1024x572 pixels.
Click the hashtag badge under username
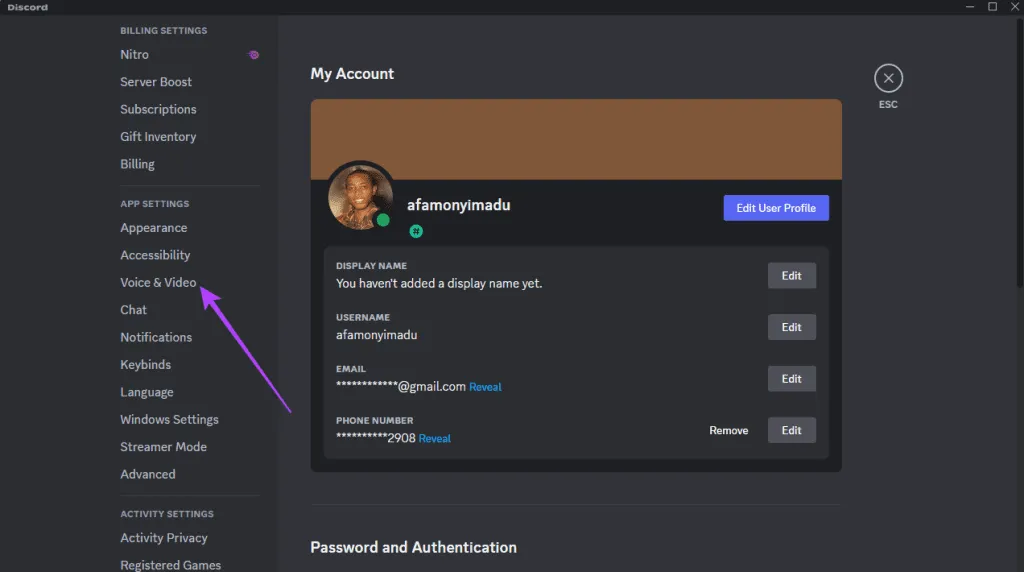[x=416, y=231]
